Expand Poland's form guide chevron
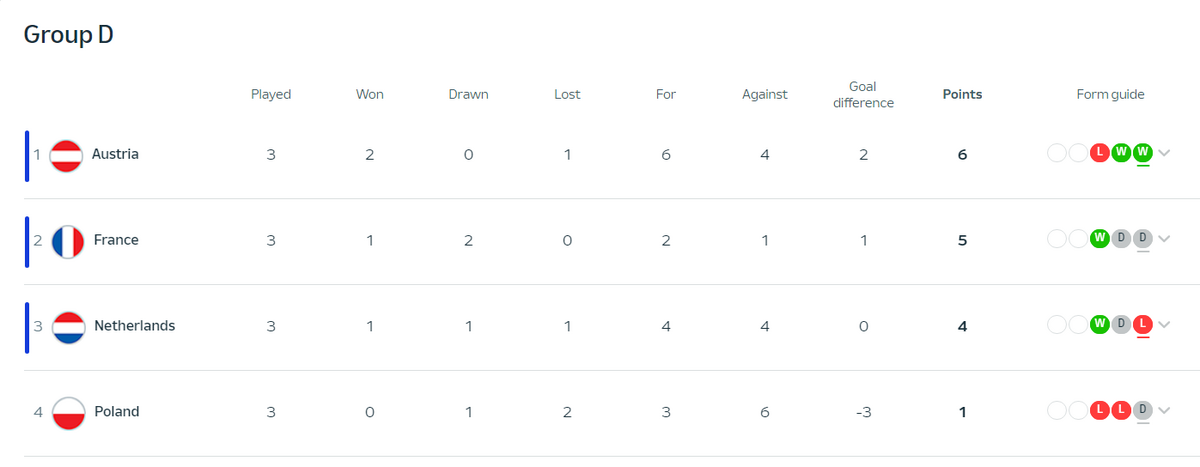 click(x=1164, y=411)
